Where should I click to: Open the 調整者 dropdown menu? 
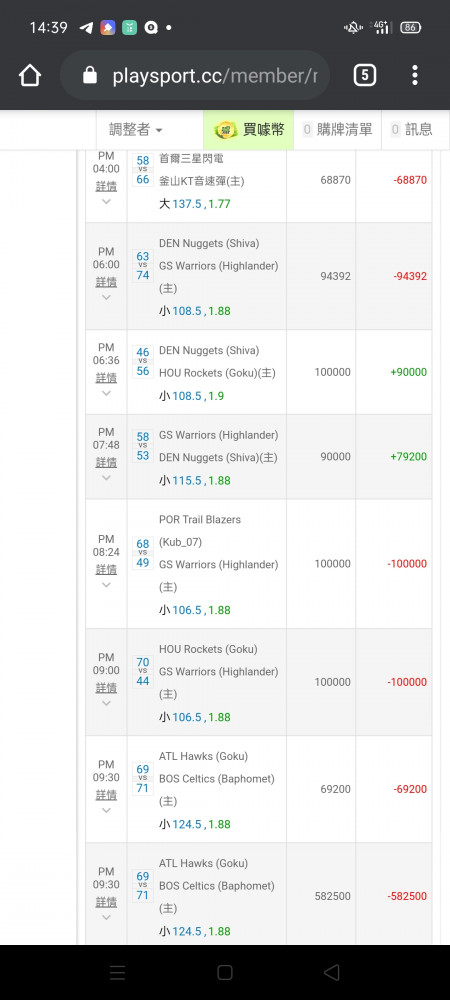[x=136, y=130]
